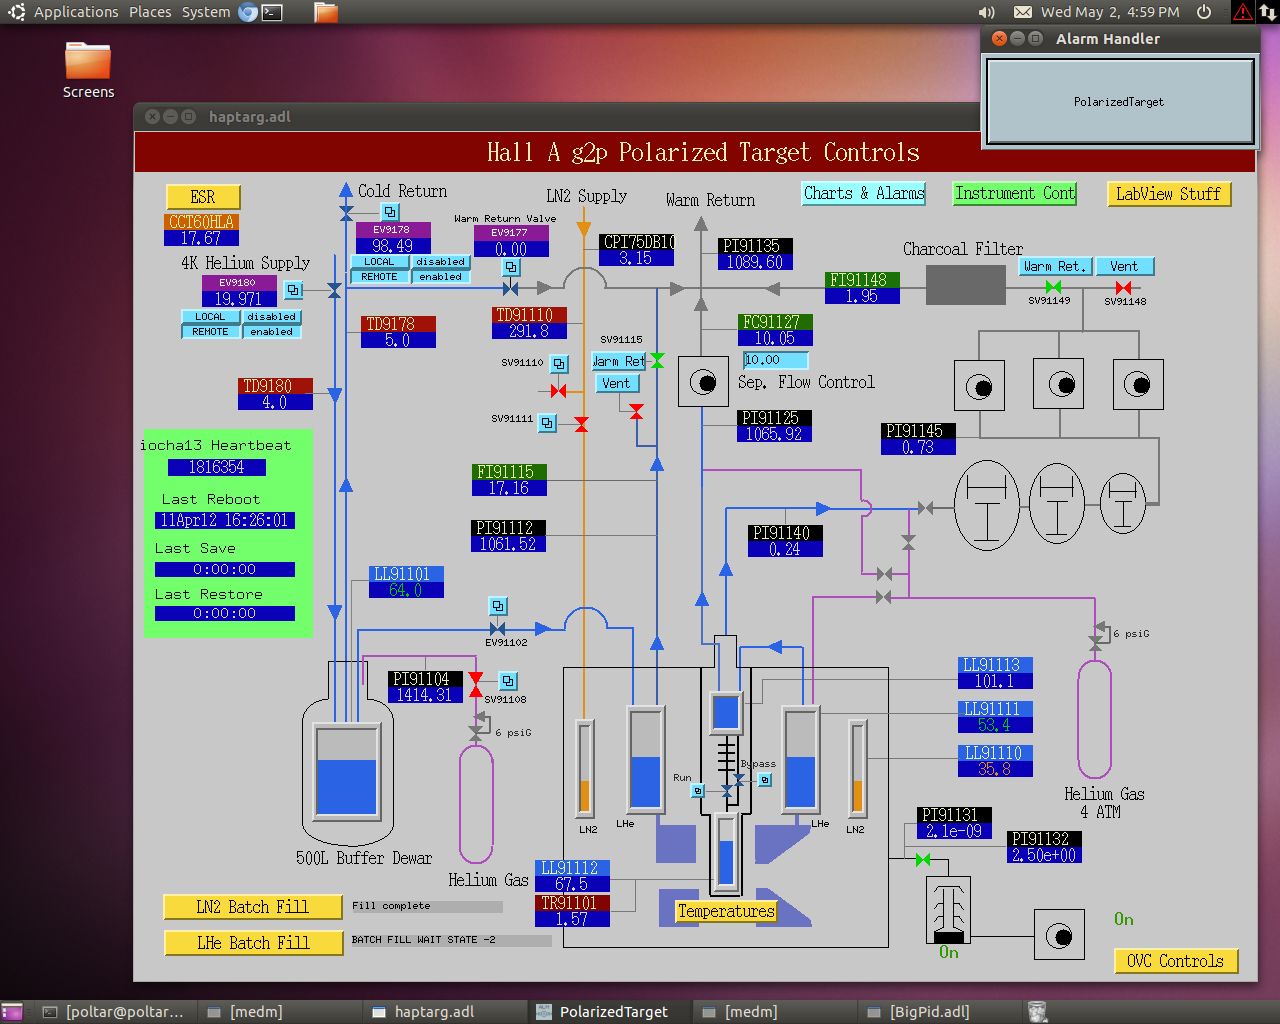Click the green SV91115 valve symbol
This screenshot has height=1024, width=1280.
657,360
